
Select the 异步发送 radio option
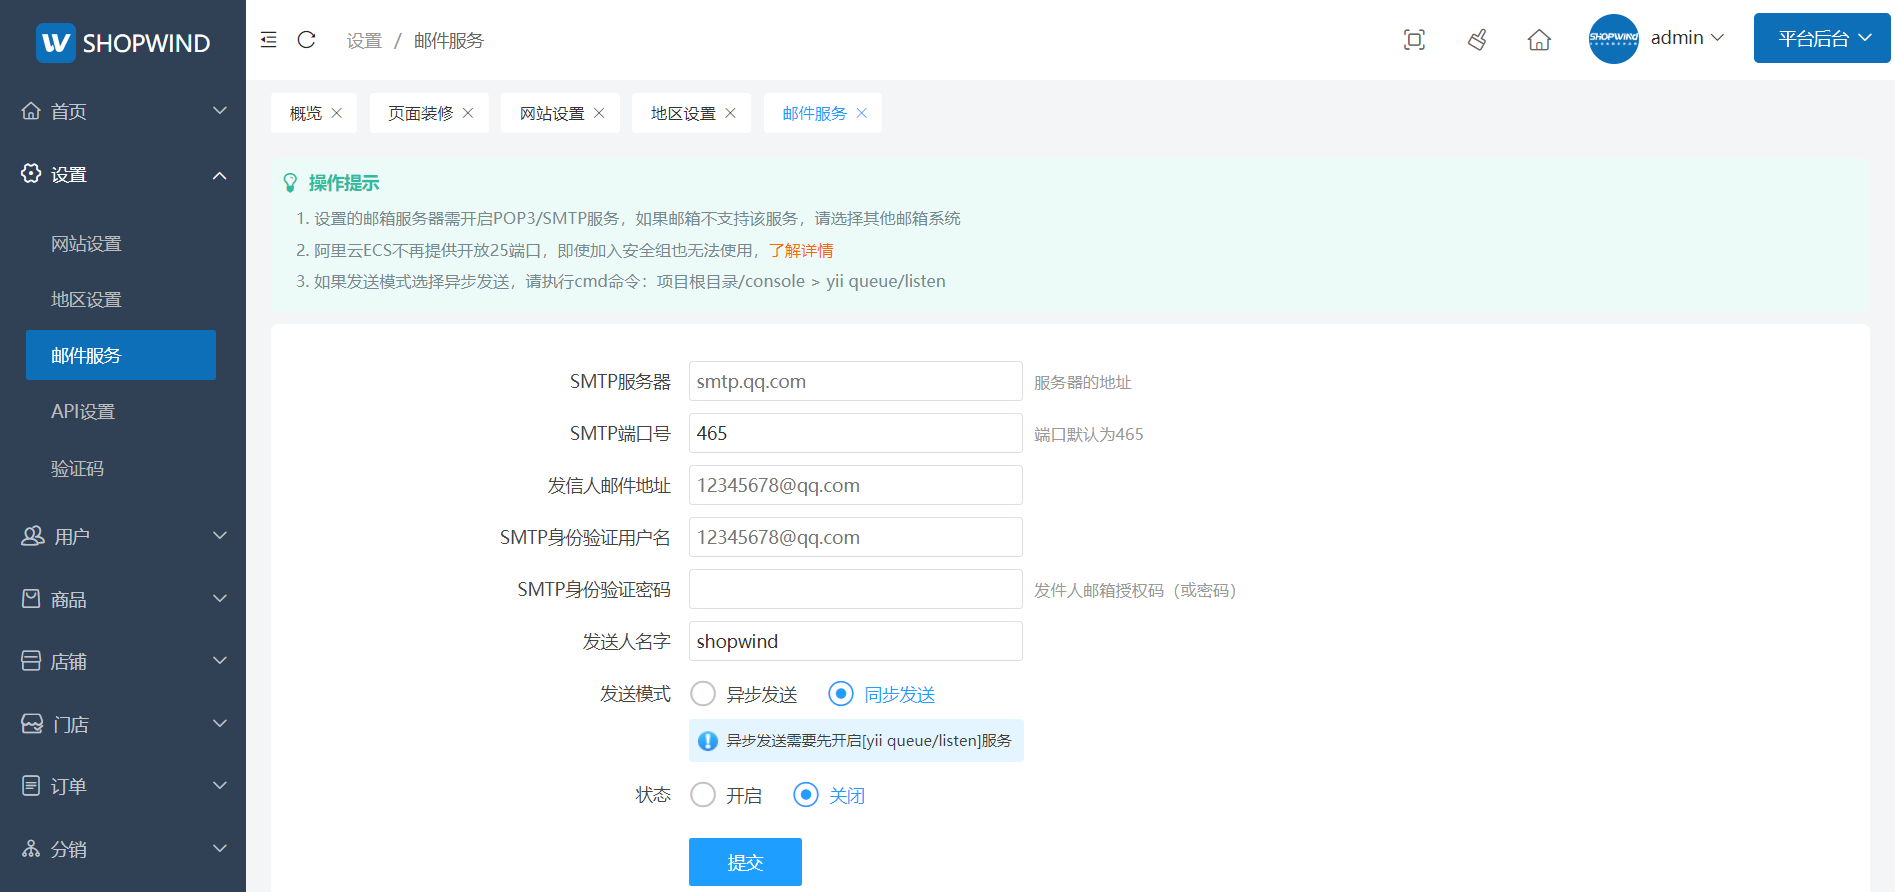[x=744, y=694]
